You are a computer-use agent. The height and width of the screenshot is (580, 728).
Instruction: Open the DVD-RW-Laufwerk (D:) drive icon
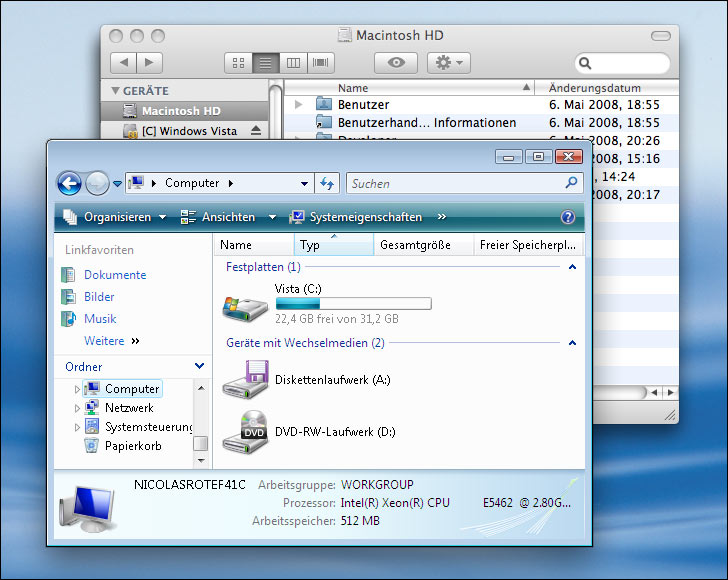[x=245, y=432]
